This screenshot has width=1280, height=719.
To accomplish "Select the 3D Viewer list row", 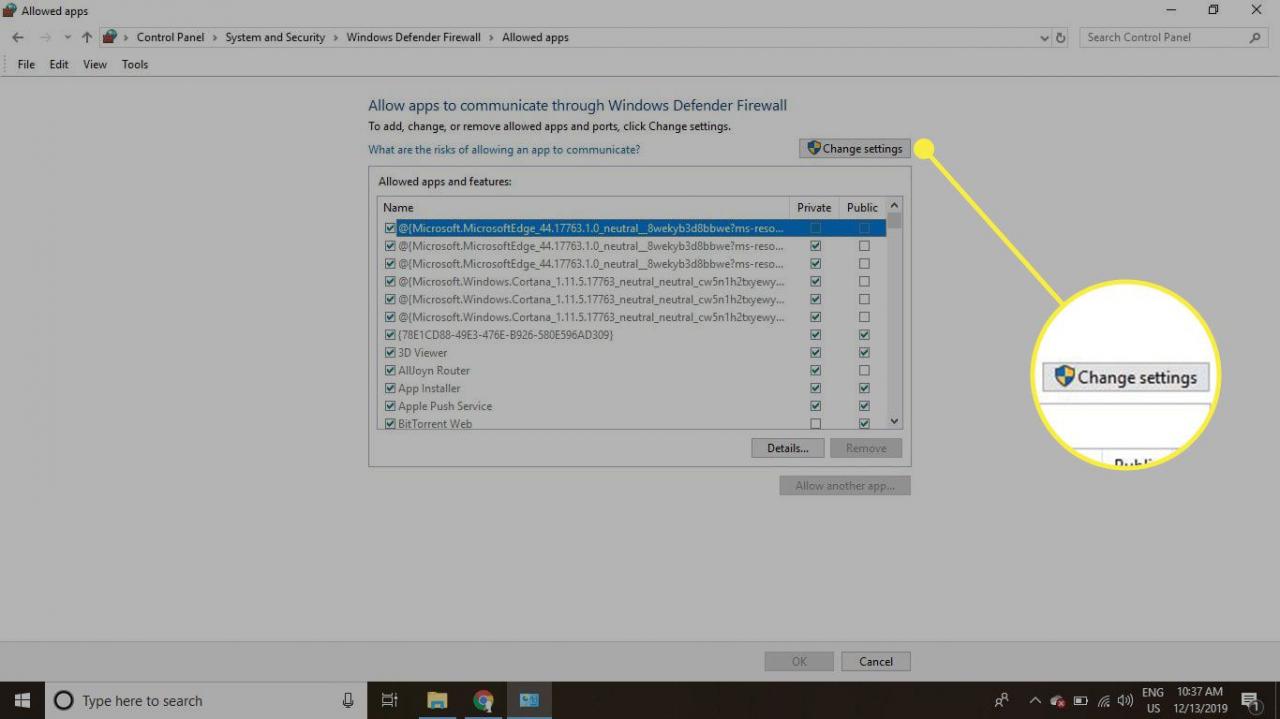I will [633, 352].
